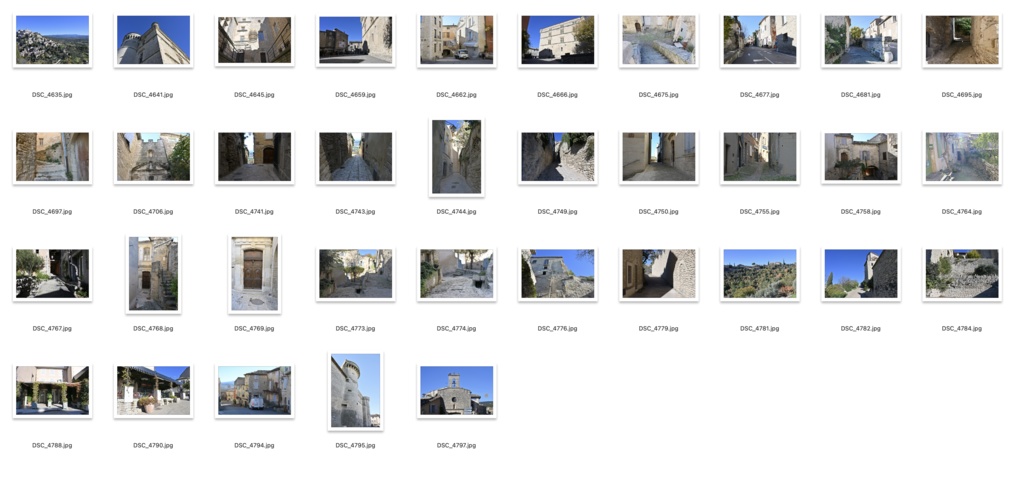
Task: Select the DSC_4695.jpg thumbnail
Action: (x=962, y=40)
